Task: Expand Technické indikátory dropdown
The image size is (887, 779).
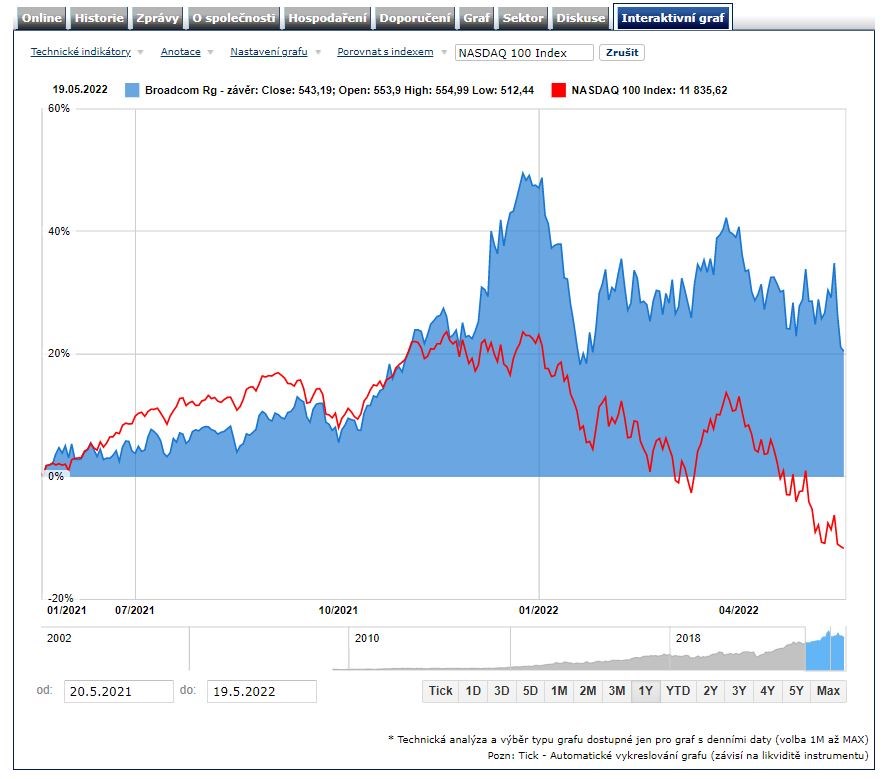Action: pos(80,52)
